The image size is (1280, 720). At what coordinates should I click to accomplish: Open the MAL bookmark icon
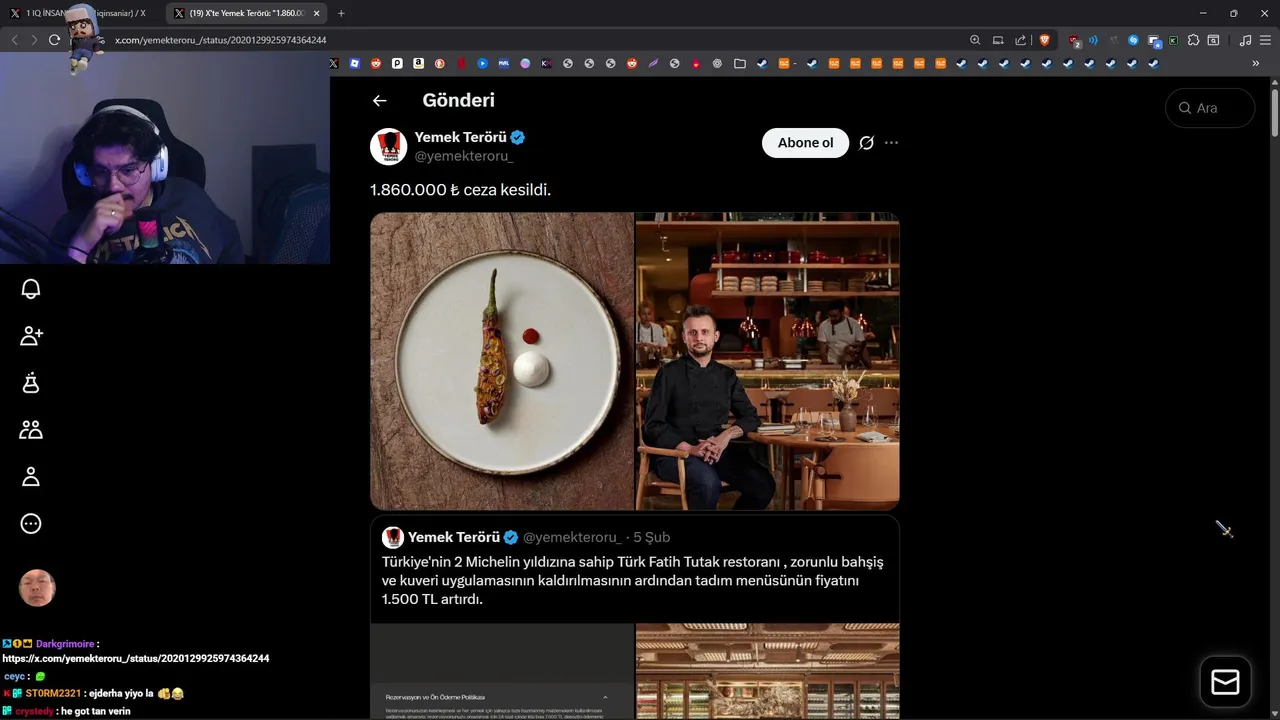(504, 63)
